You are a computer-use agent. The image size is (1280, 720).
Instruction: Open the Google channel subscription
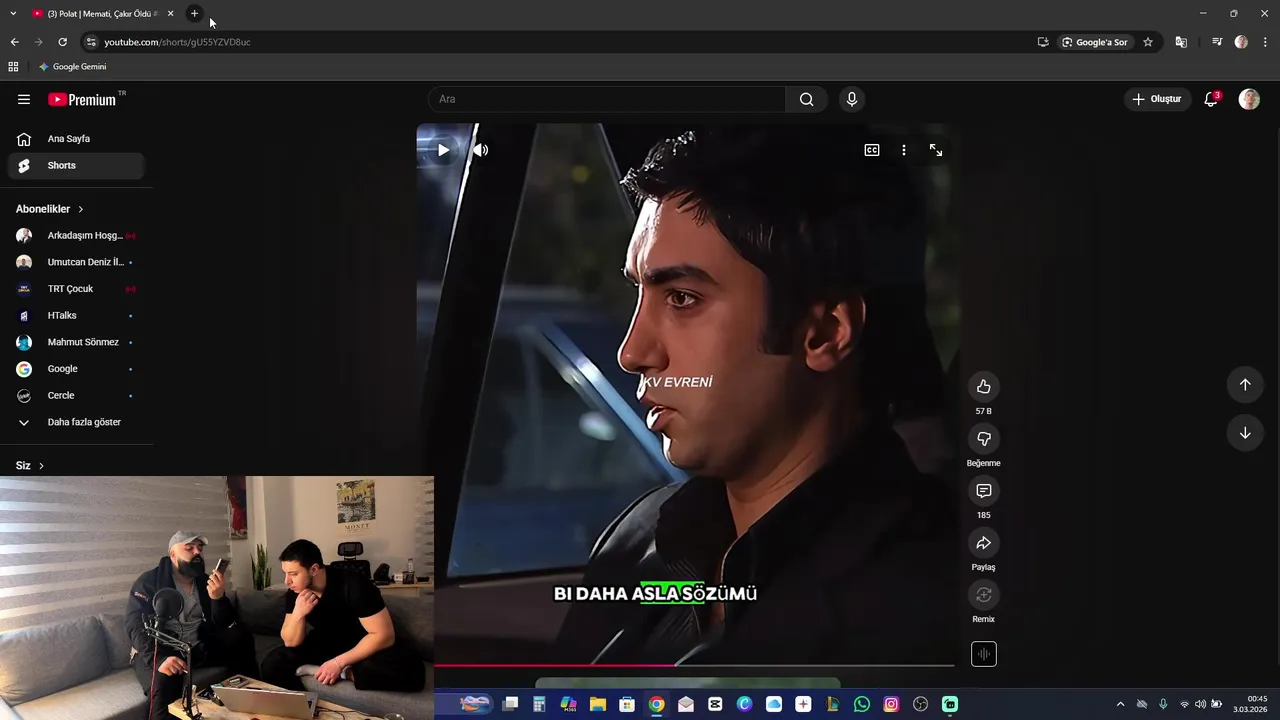click(76, 369)
